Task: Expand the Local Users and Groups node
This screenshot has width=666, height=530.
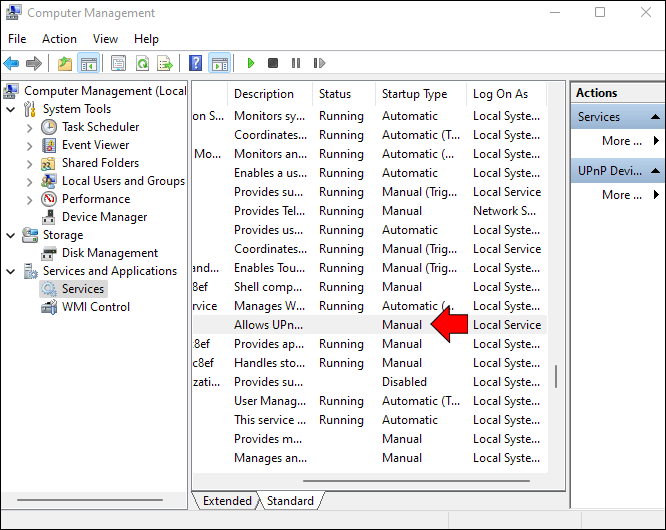Action: (29, 182)
